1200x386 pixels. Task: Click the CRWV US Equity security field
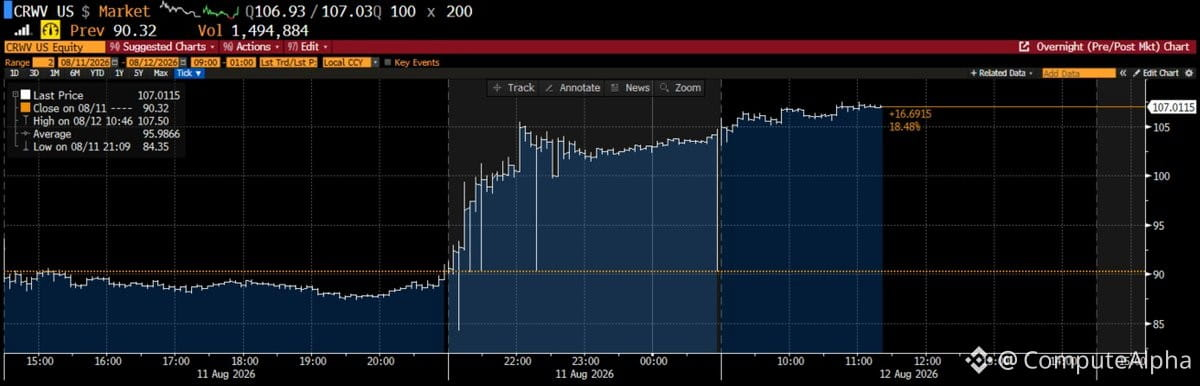coord(54,47)
